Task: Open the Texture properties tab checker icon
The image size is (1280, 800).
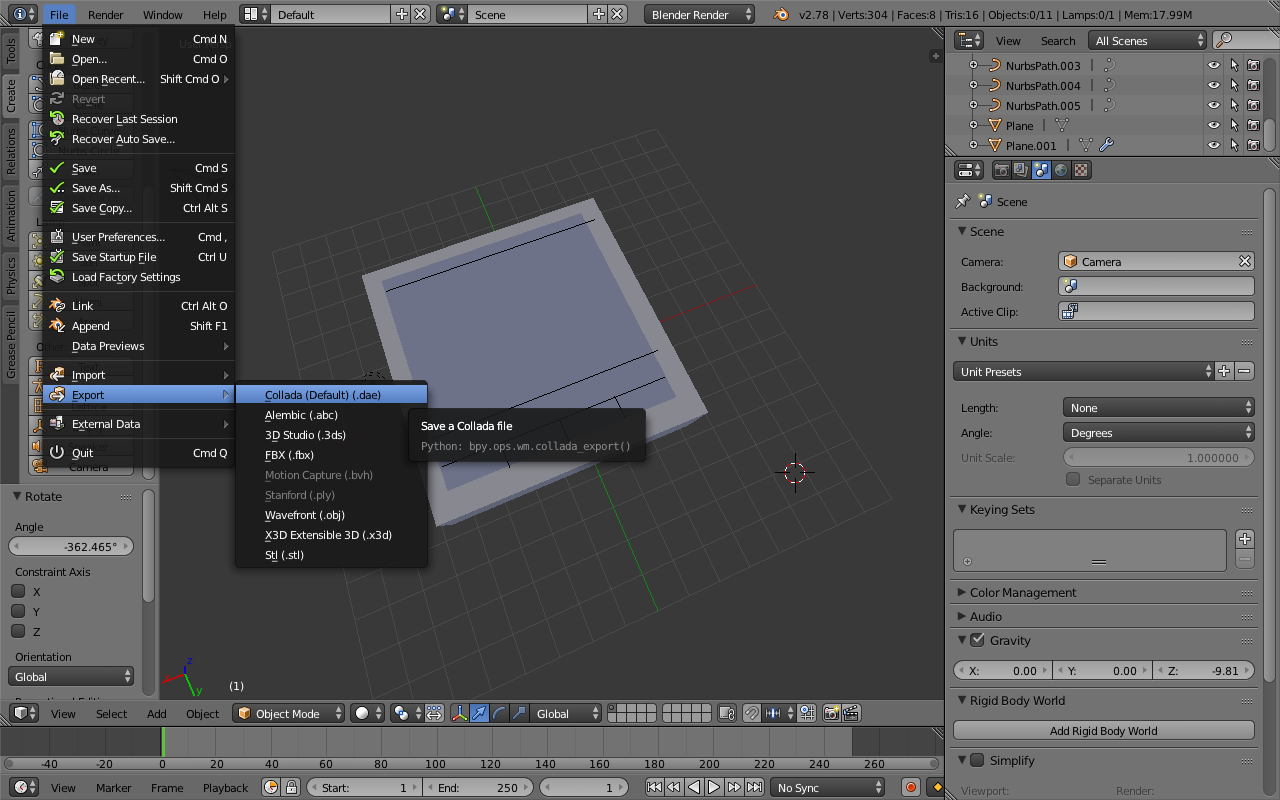Action: pyautogui.click(x=1081, y=170)
